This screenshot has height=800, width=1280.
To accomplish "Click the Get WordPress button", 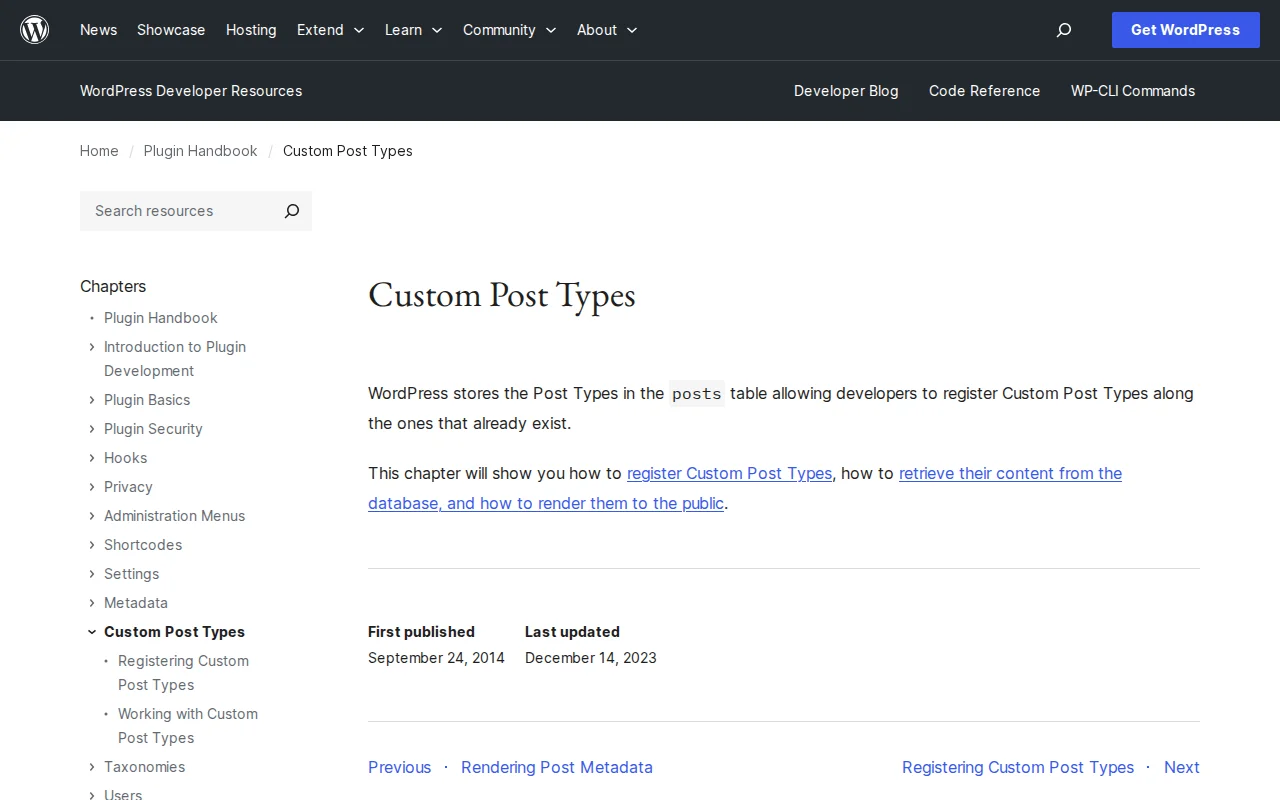I will click(x=1185, y=30).
